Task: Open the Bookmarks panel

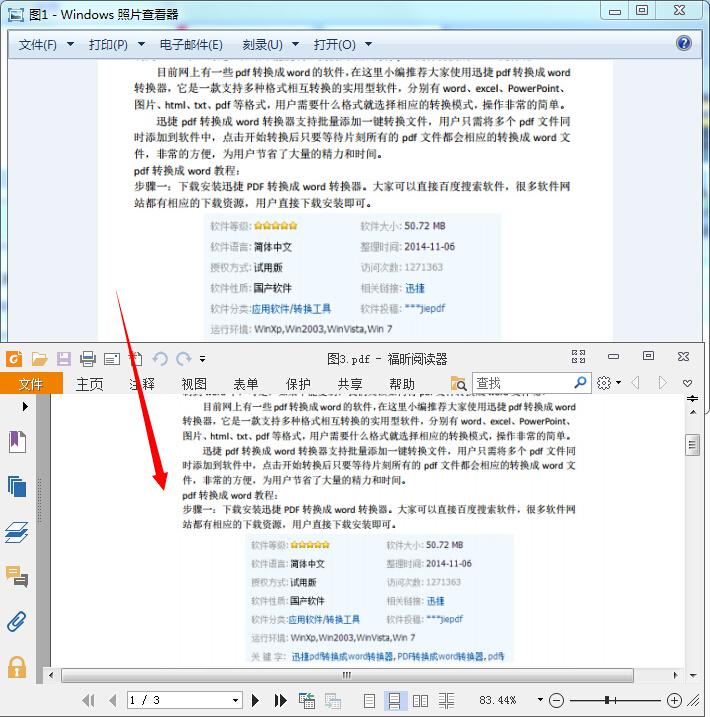Action: coord(17,442)
